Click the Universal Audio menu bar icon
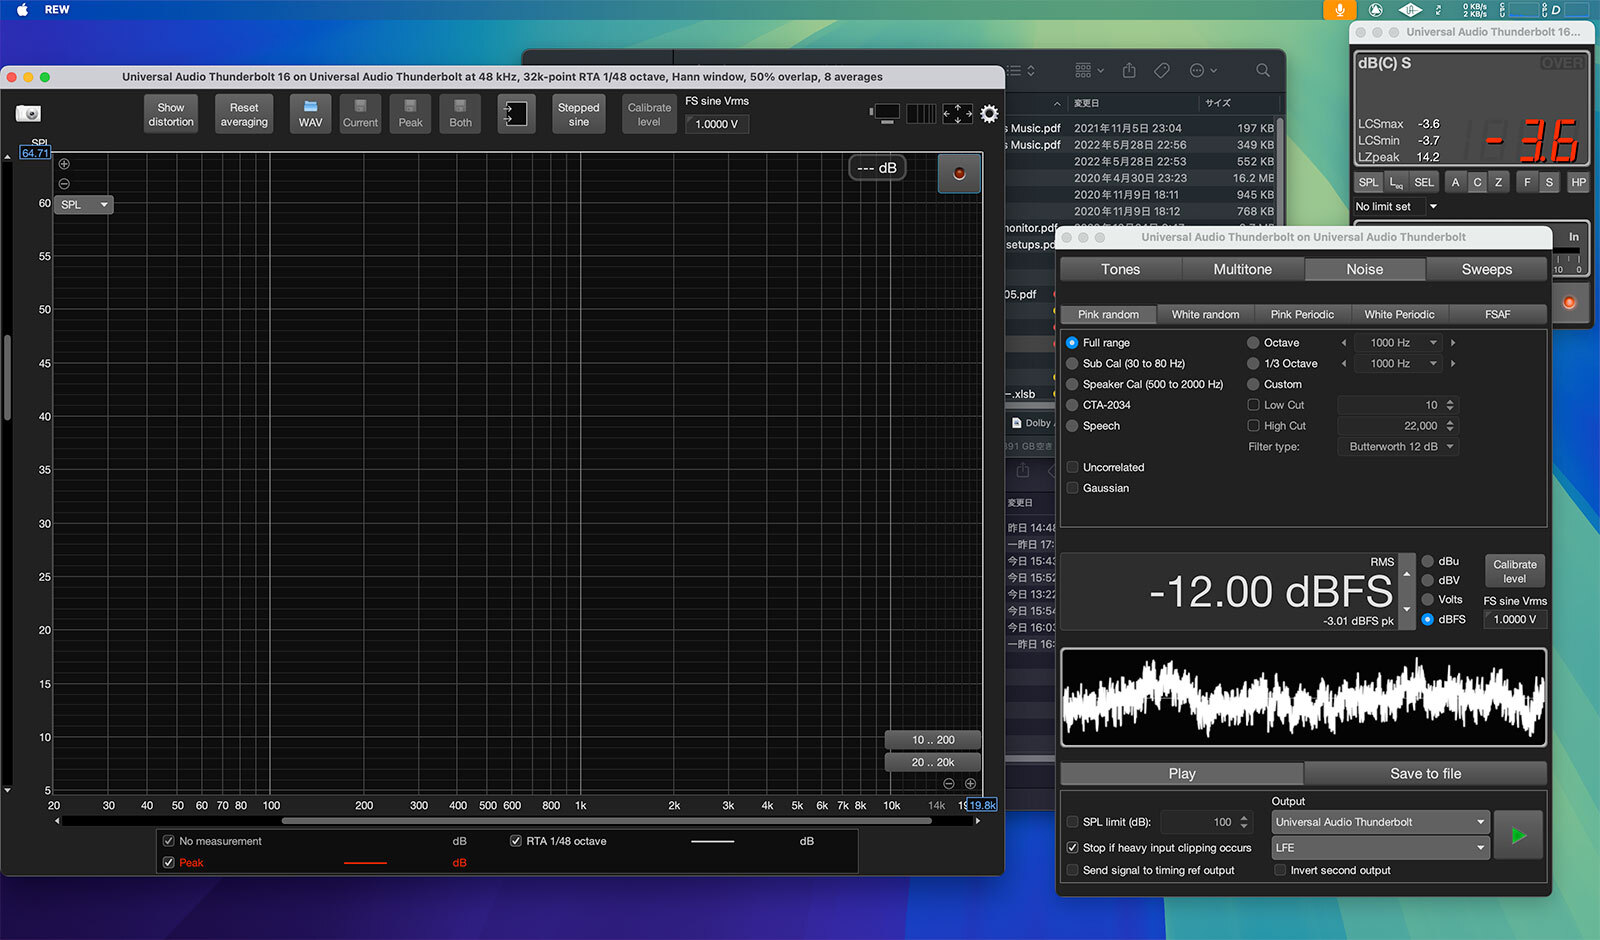The image size is (1600, 940). [x=1410, y=10]
